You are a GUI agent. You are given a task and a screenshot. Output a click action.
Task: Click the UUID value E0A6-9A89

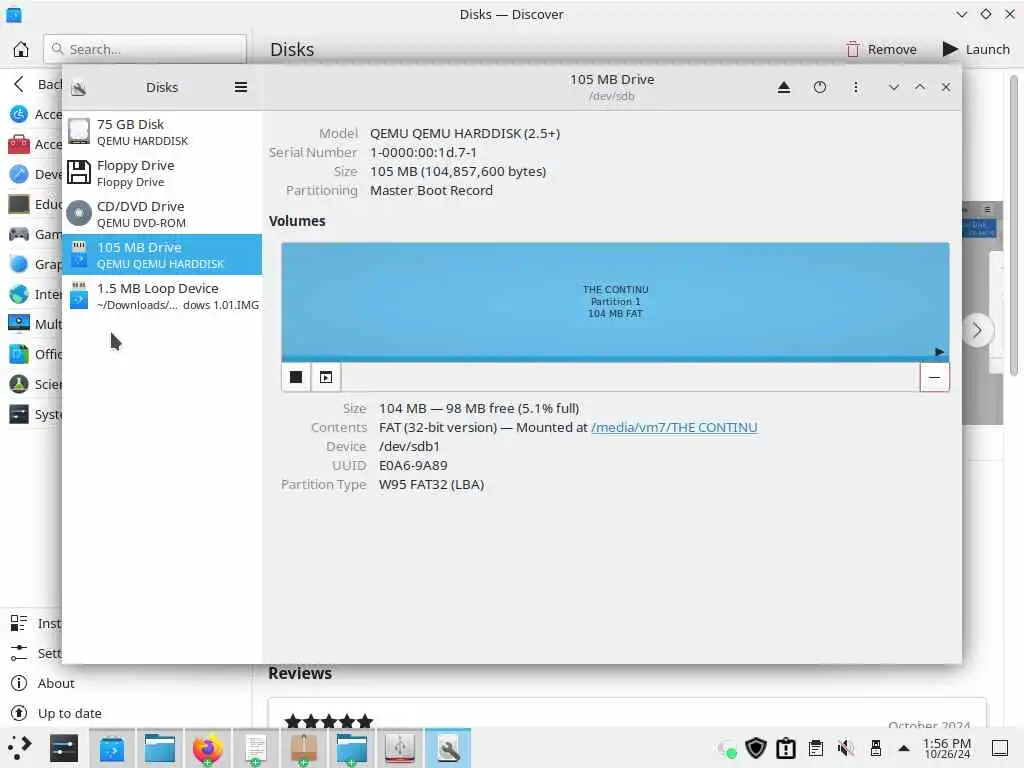[x=413, y=466]
